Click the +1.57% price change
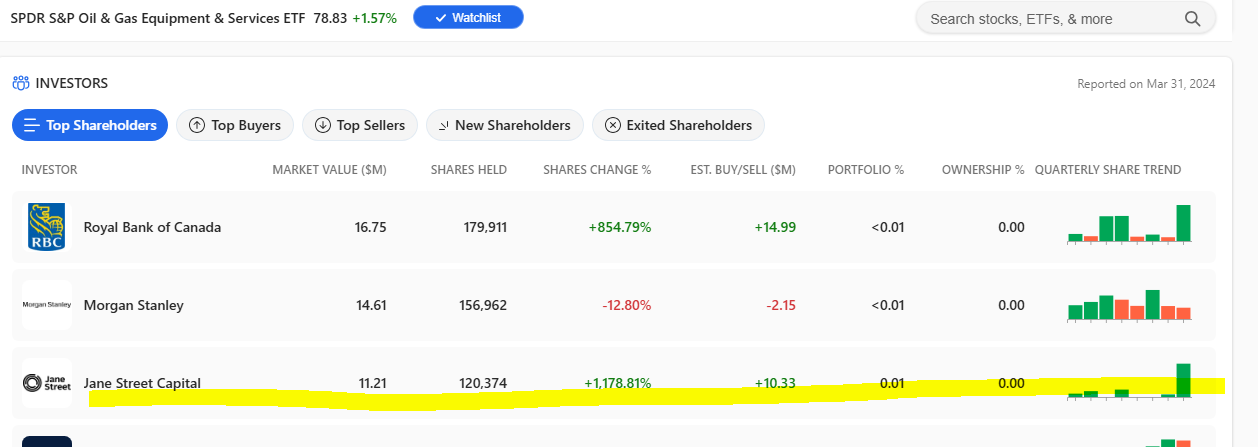The image size is (1258, 447). [x=374, y=18]
